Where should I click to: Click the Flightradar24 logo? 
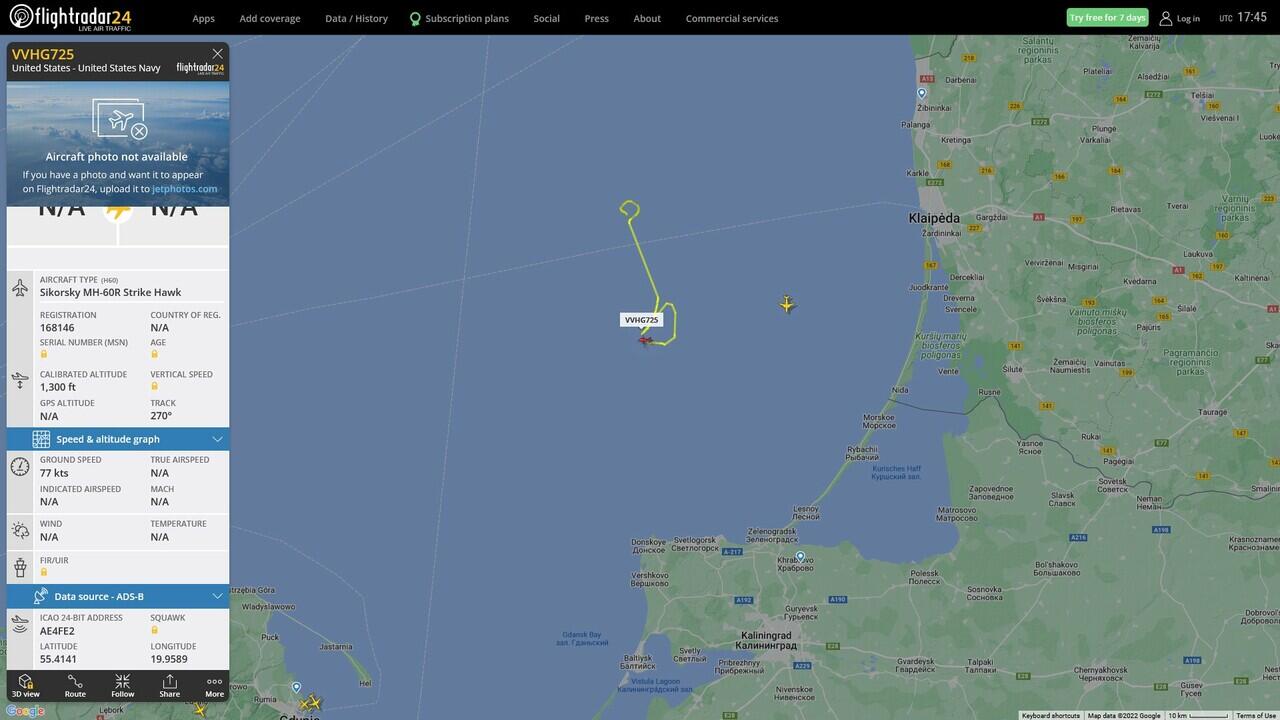pos(70,17)
